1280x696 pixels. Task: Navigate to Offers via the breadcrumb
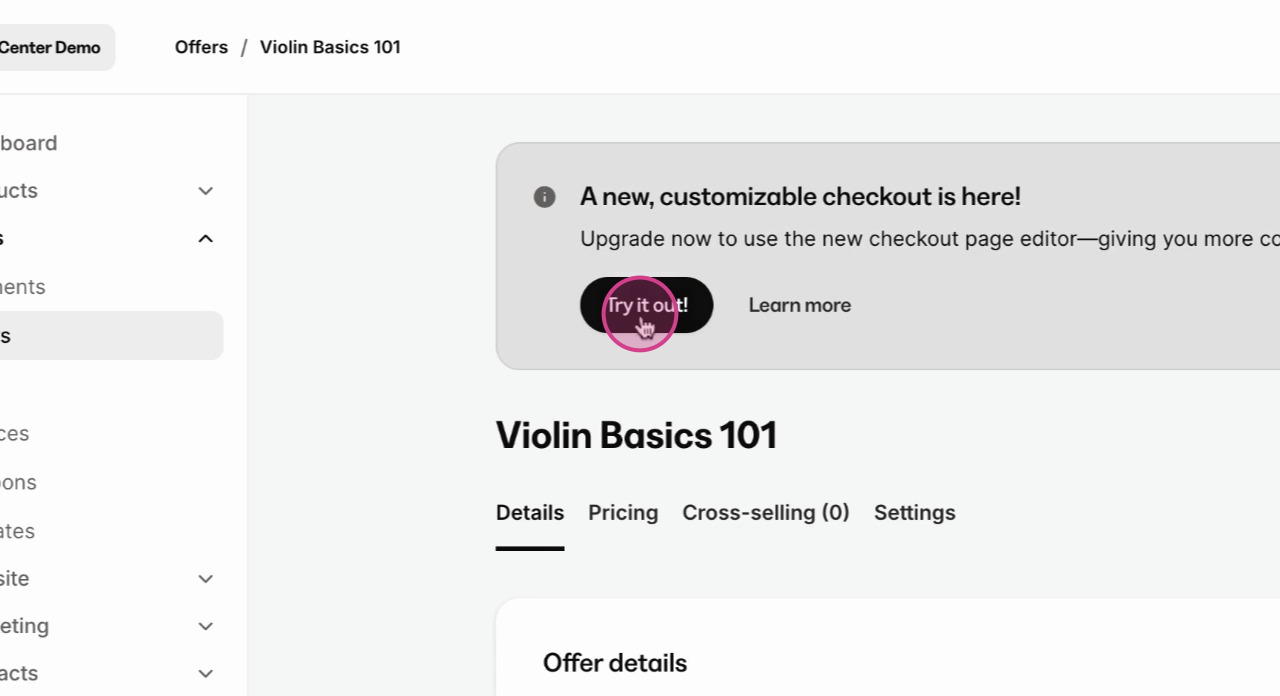point(201,47)
